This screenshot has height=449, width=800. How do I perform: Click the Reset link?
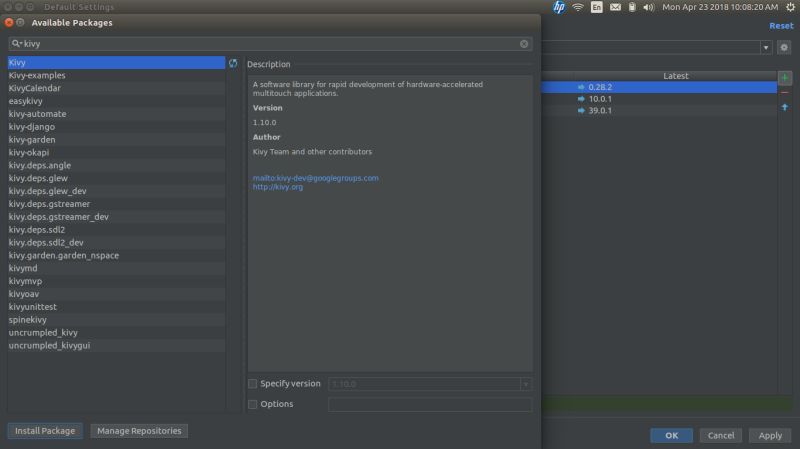coord(781,26)
